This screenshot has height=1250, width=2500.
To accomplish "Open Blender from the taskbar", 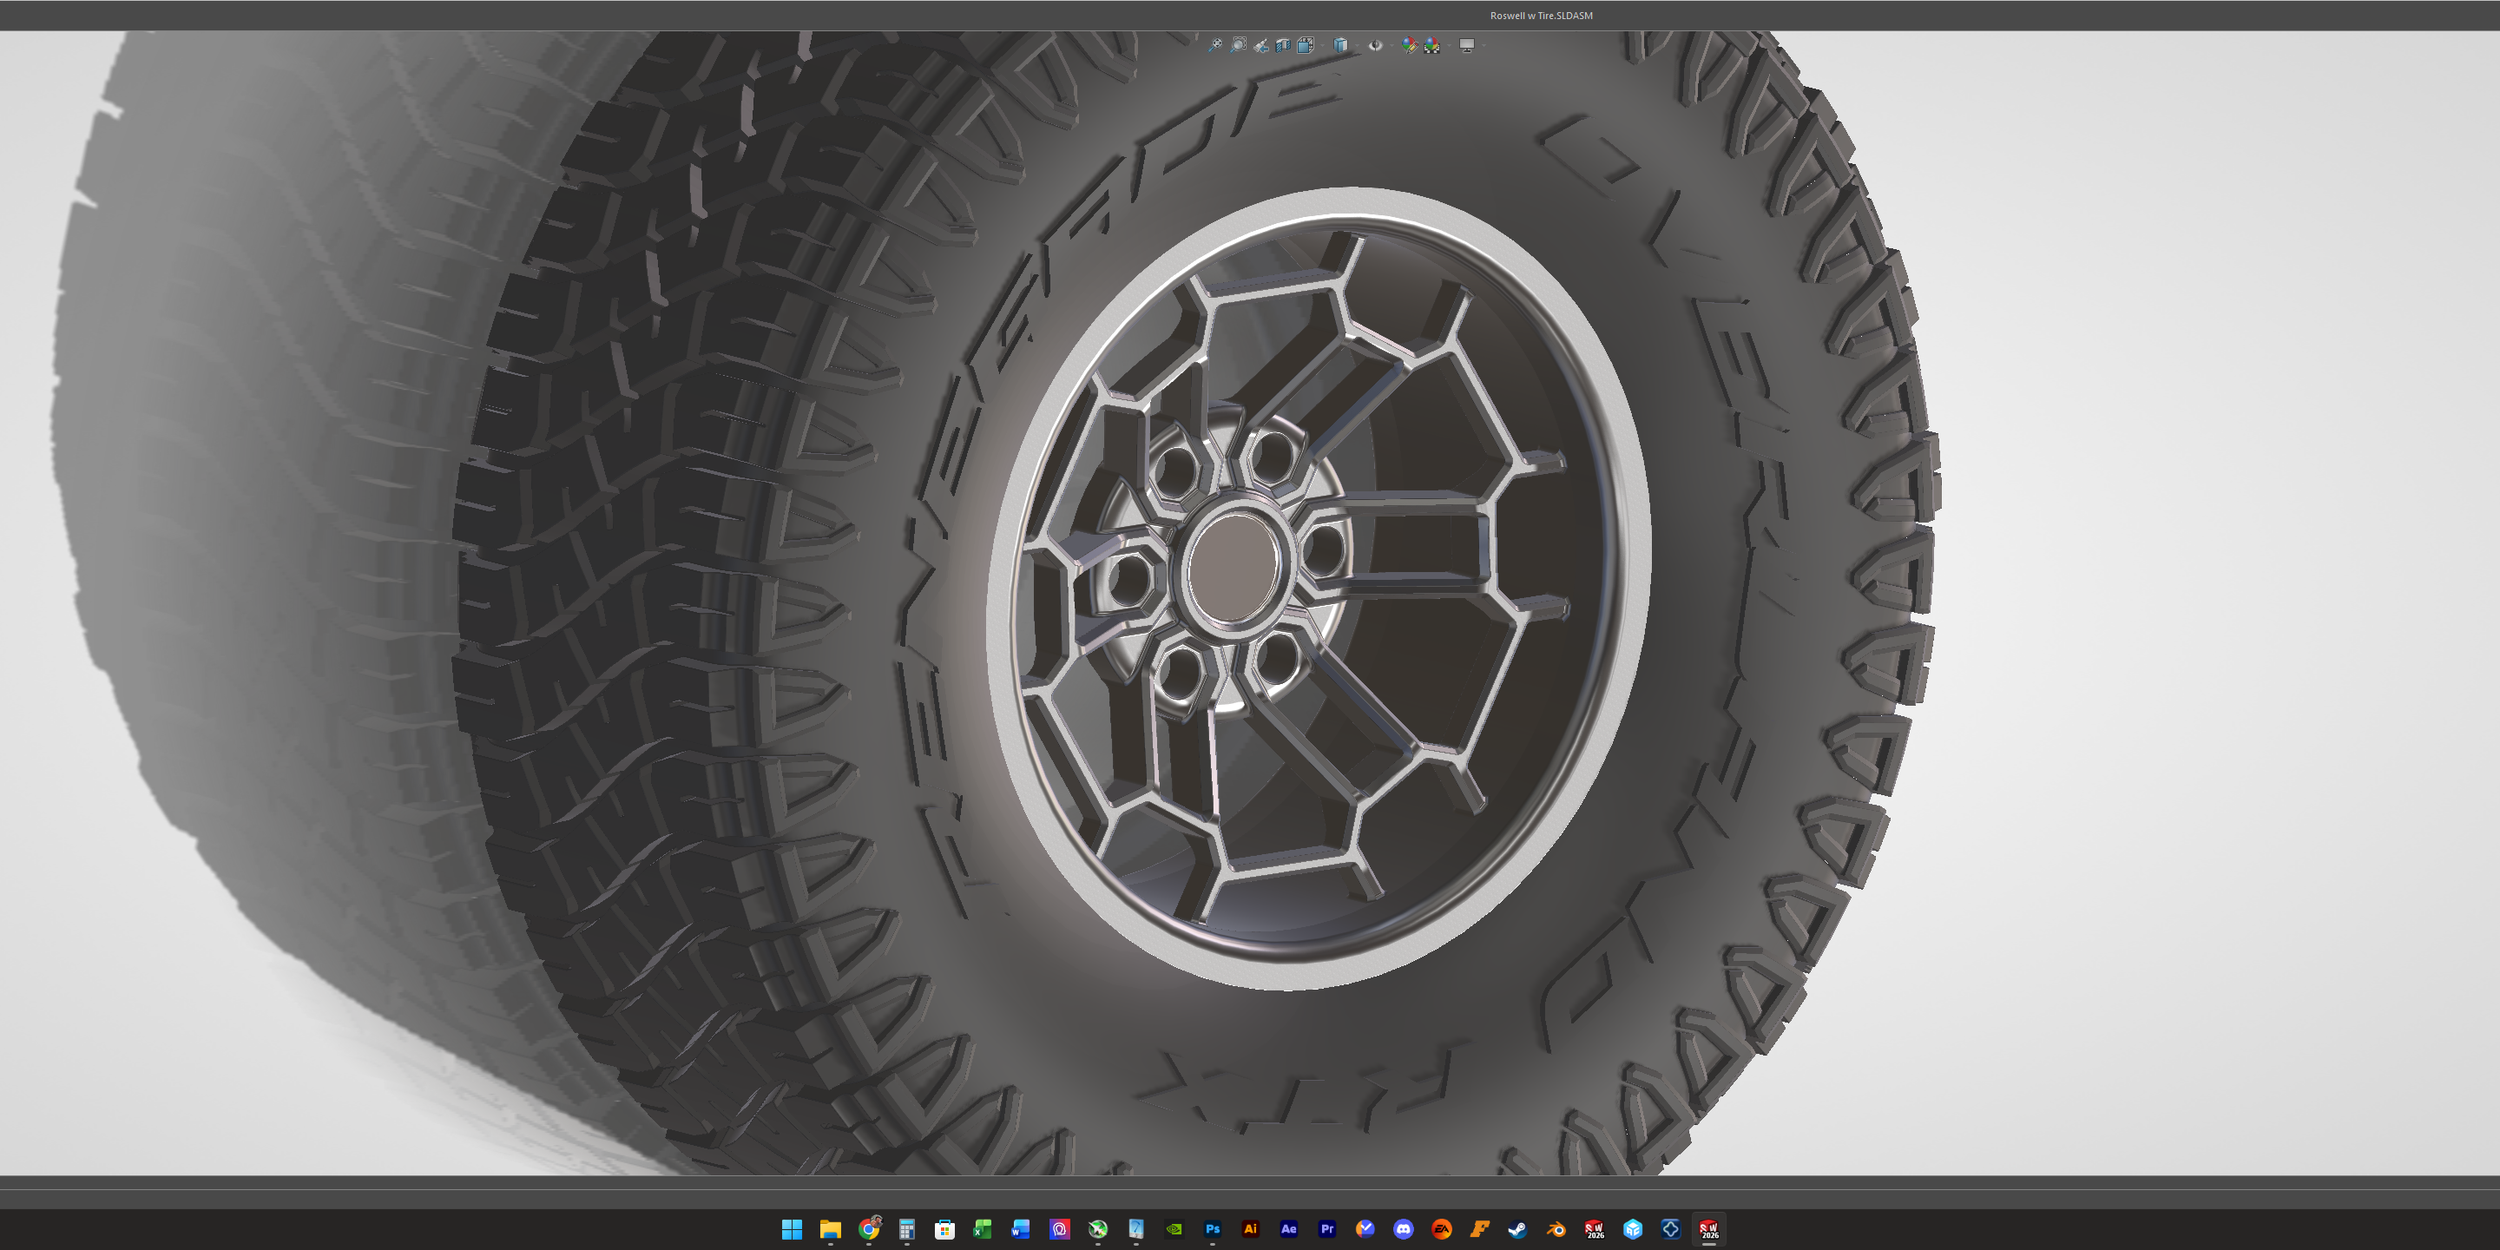I will click(x=1556, y=1229).
